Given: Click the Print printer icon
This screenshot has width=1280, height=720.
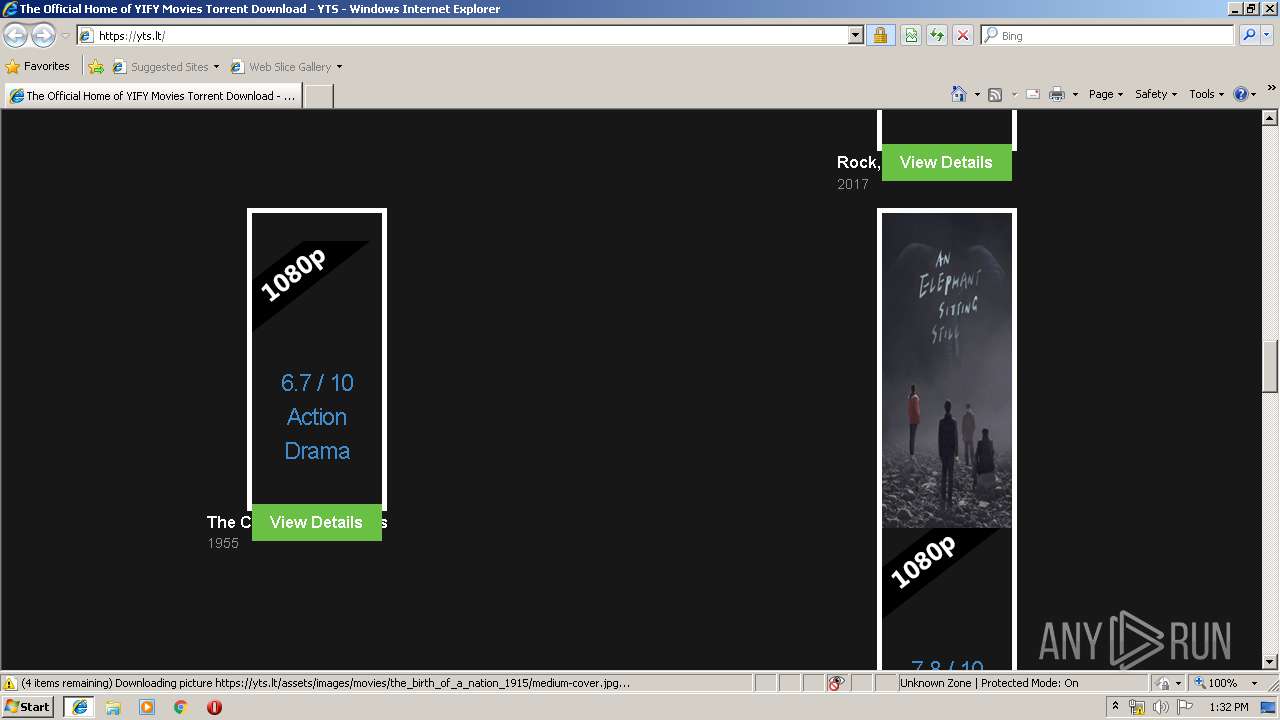Looking at the screenshot, I should click(x=1056, y=94).
